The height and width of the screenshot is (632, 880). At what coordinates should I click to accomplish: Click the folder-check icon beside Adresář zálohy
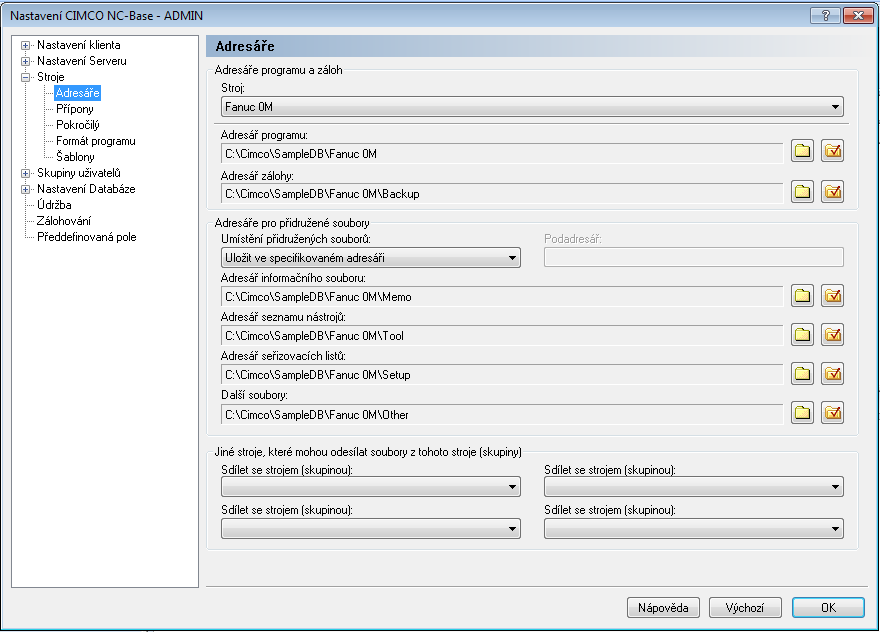click(x=833, y=192)
